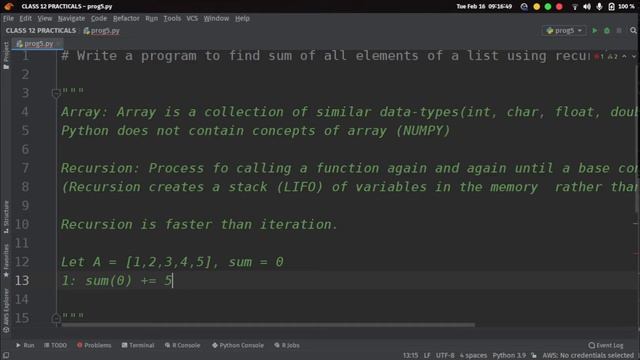
Task: Change the LF line separator
Action: point(427,356)
